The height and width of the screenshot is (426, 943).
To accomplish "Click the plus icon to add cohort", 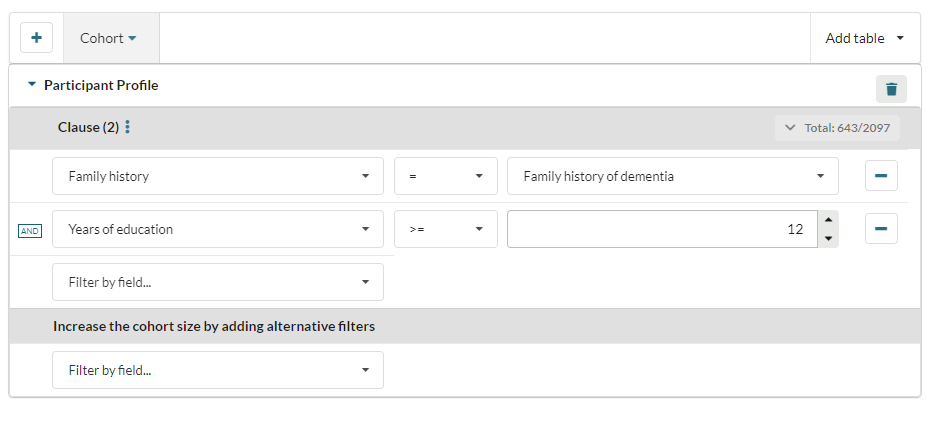I will click(37, 38).
